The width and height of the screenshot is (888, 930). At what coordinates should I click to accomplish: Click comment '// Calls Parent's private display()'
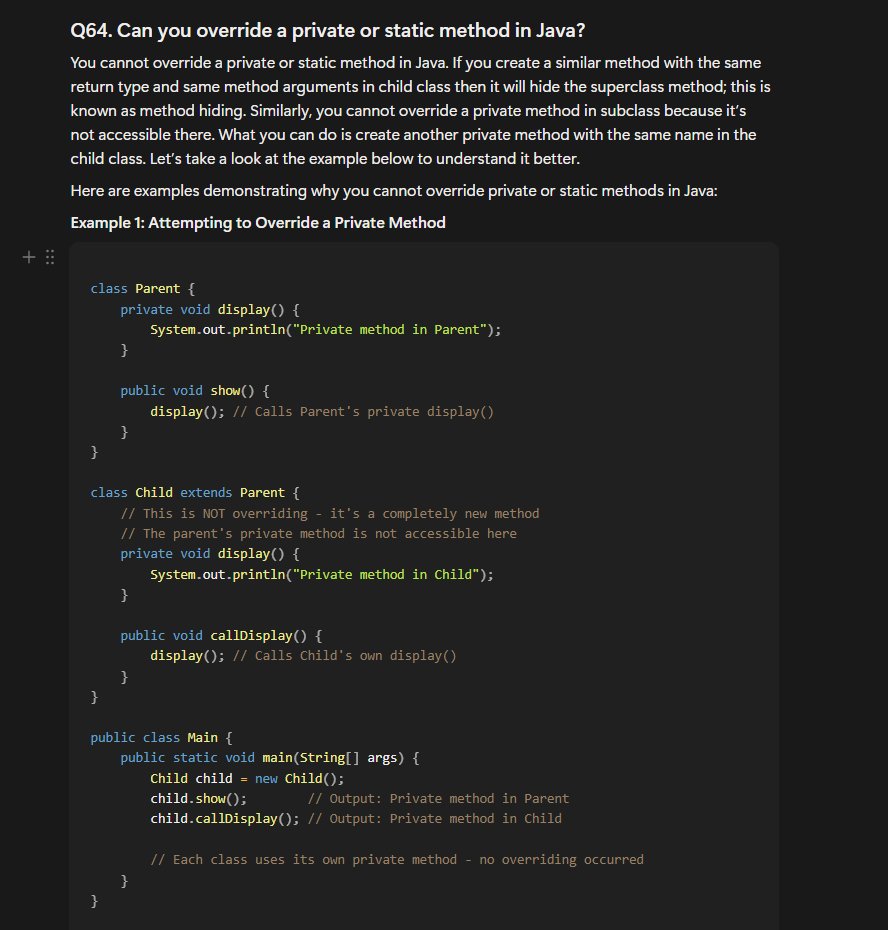(x=363, y=412)
